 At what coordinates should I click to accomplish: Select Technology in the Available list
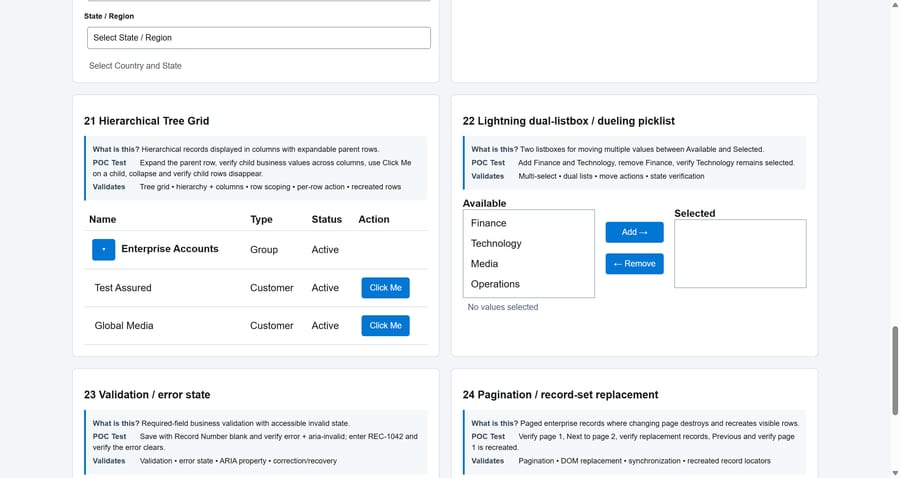click(x=529, y=243)
